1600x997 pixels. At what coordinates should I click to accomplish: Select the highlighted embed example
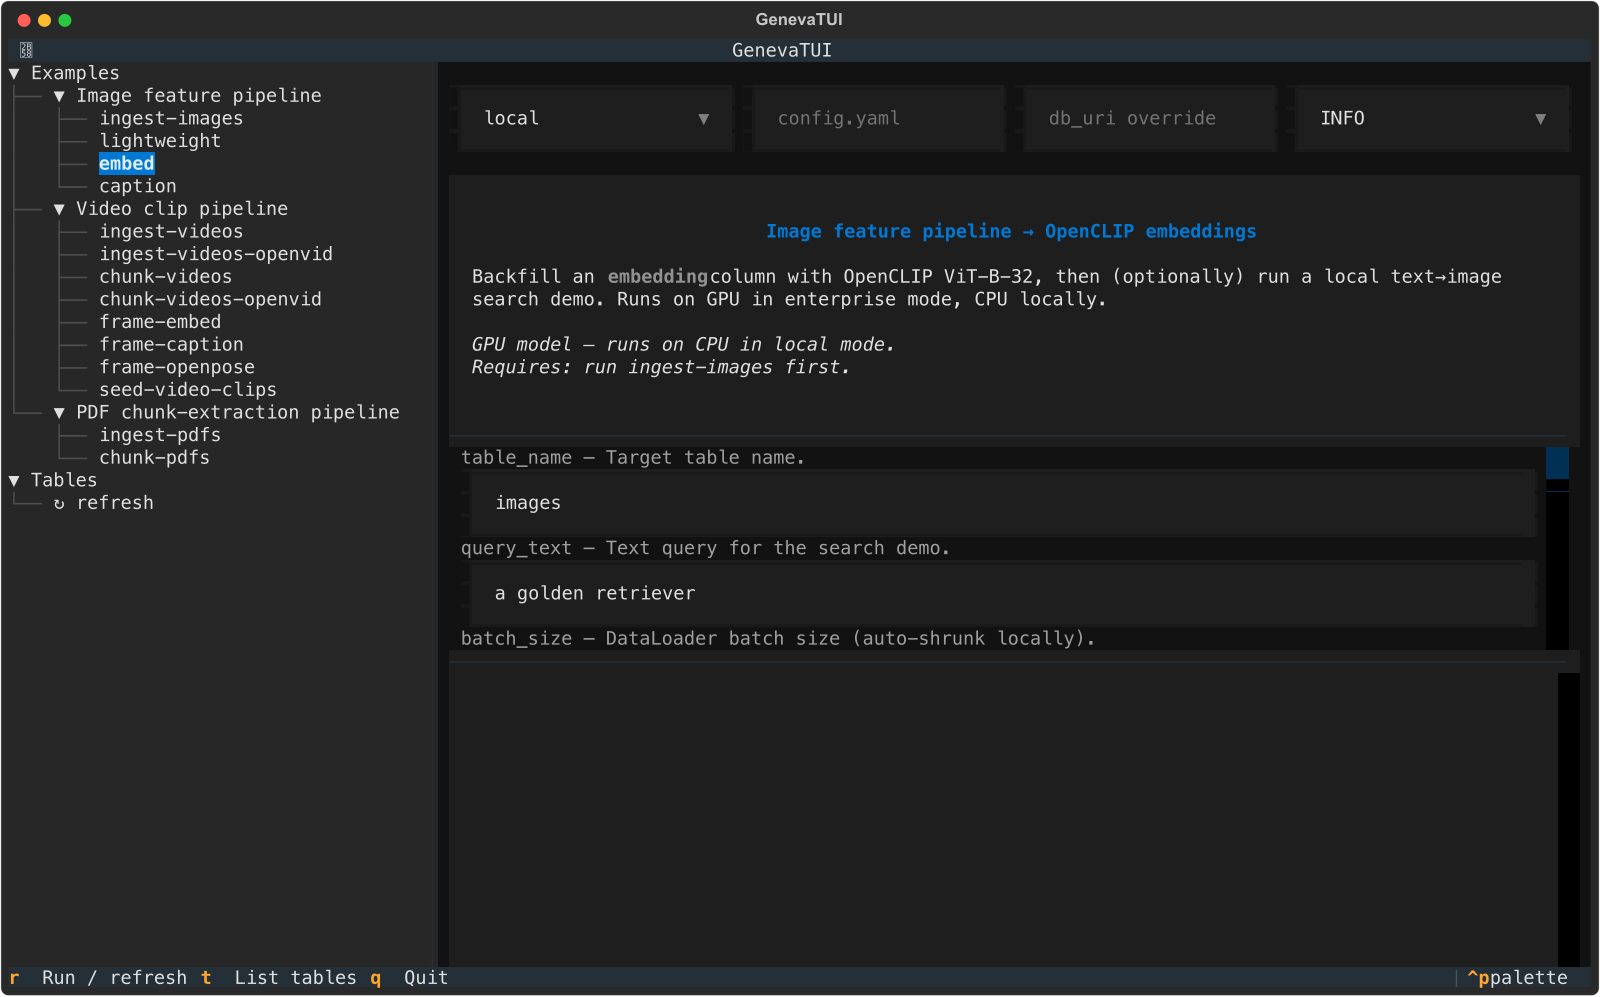point(127,164)
